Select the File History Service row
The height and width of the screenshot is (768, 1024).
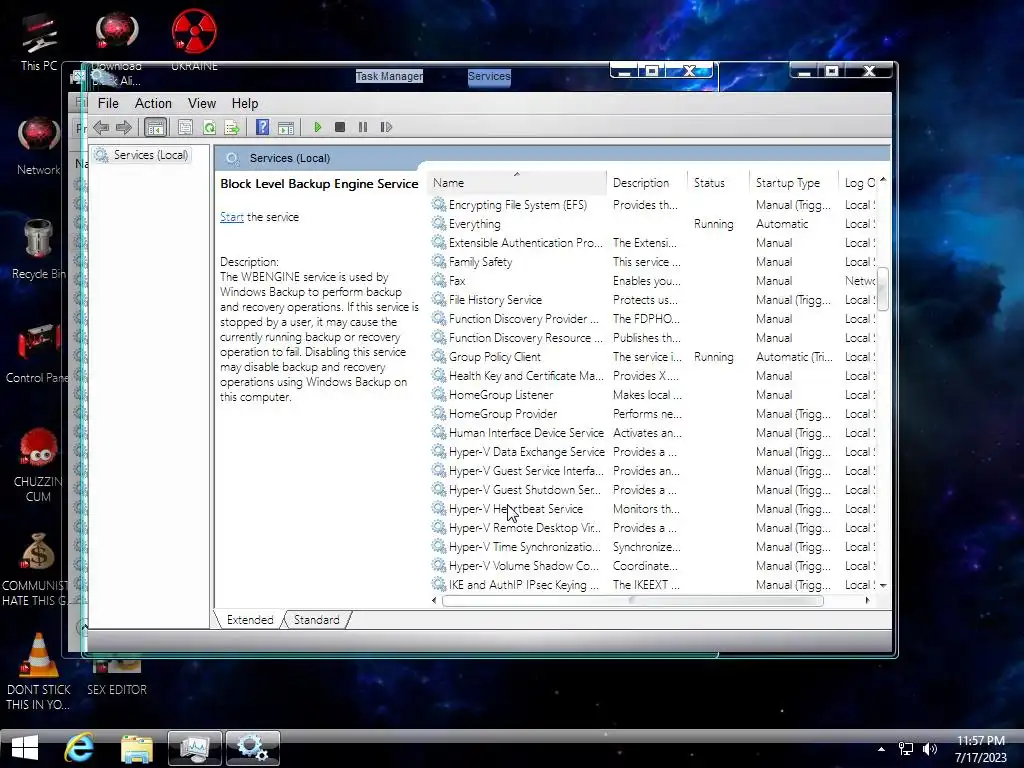click(653, 300)
